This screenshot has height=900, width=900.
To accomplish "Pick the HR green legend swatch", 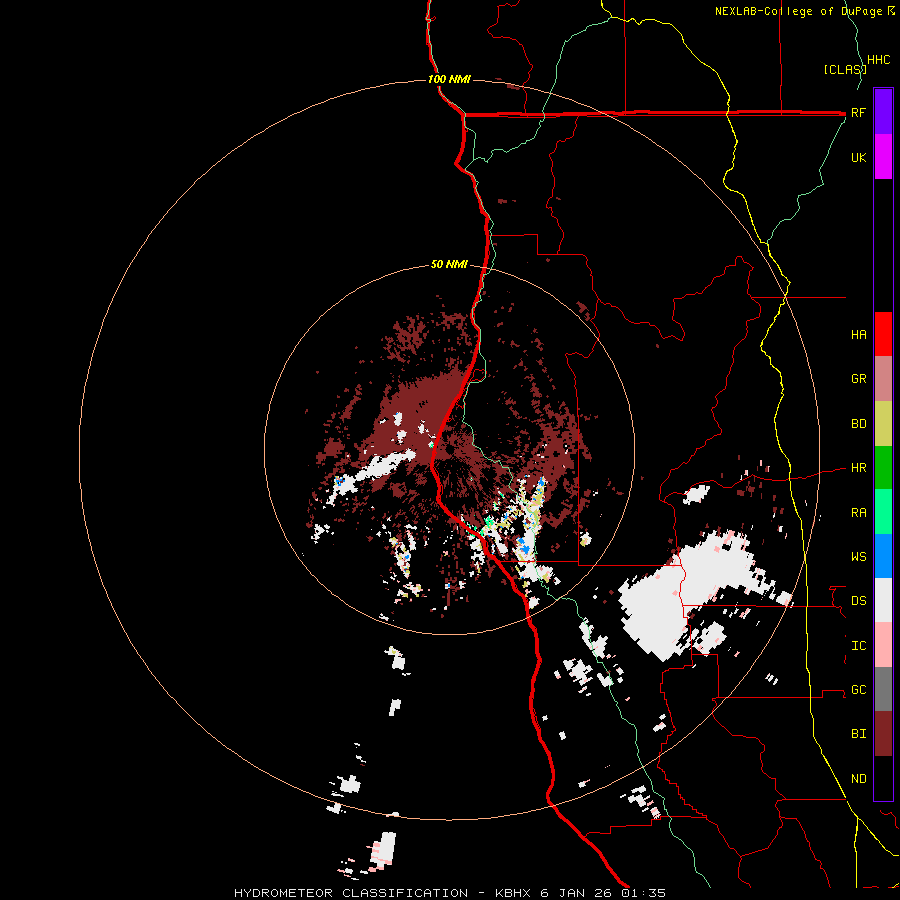I will tap(883, 468).
